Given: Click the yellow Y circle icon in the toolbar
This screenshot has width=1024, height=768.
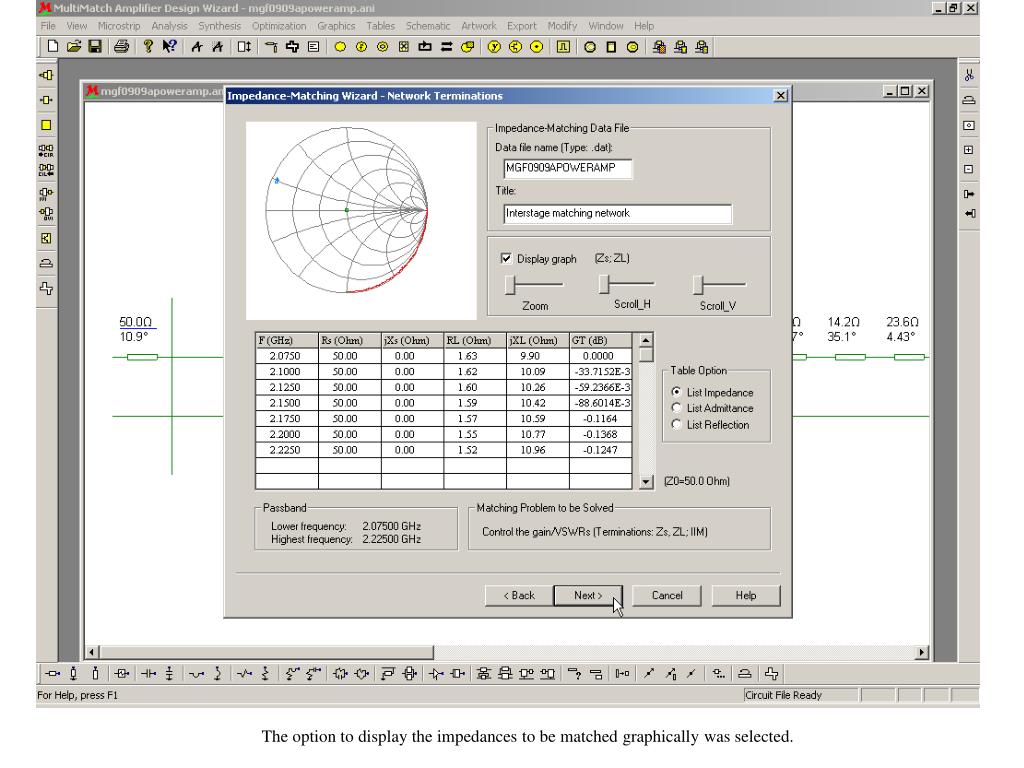Looking at the screenshot, I should click(494, 46).
